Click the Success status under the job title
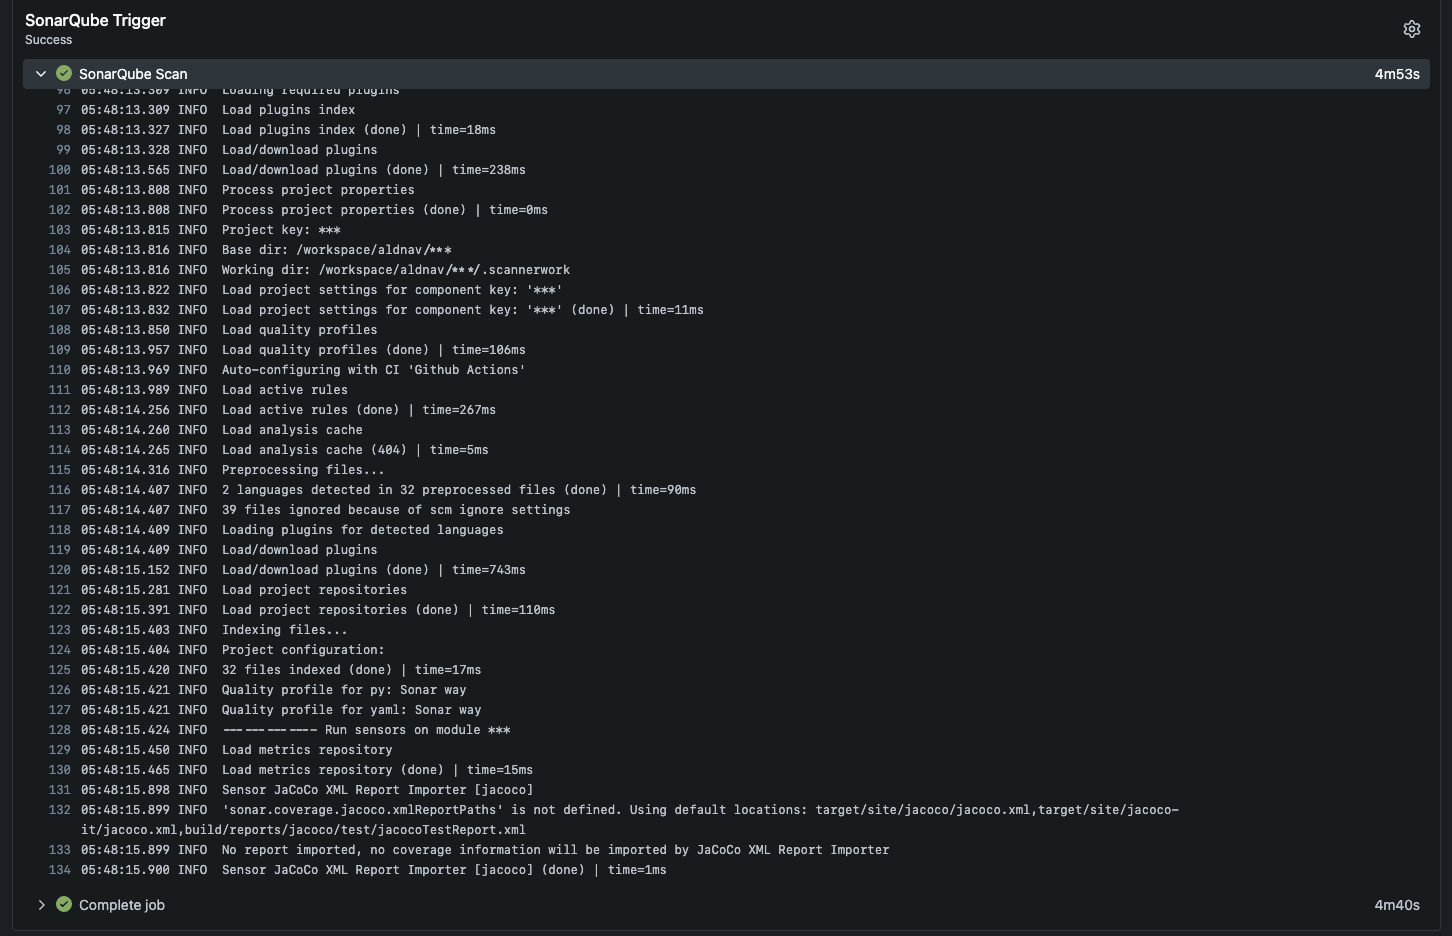 click(x=49, y=40)
